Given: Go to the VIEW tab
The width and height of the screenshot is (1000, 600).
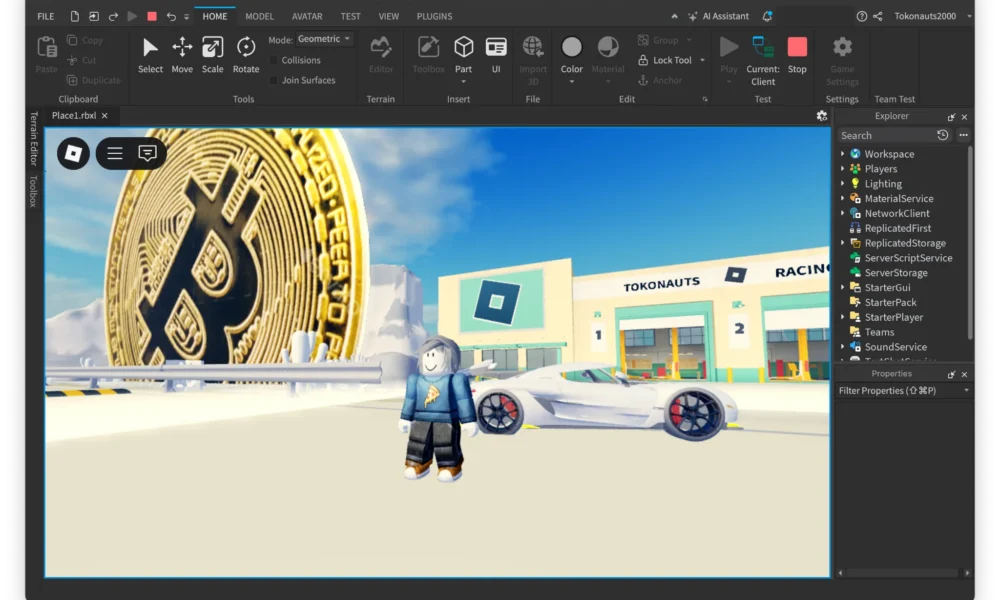Looking at the screenshot, I should [388, 16].
